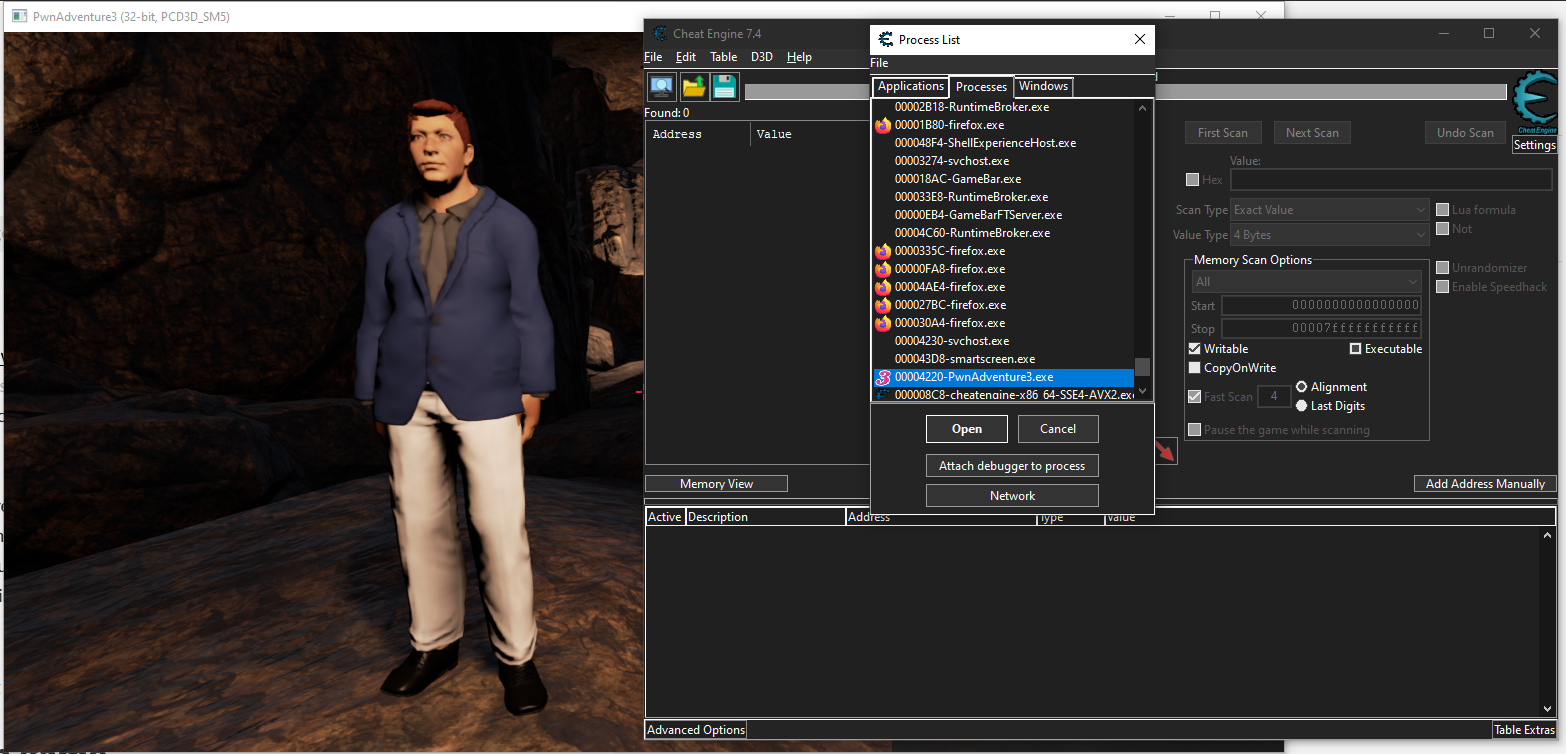Click firefox icon of 000030A4 process

click(883, 323)
